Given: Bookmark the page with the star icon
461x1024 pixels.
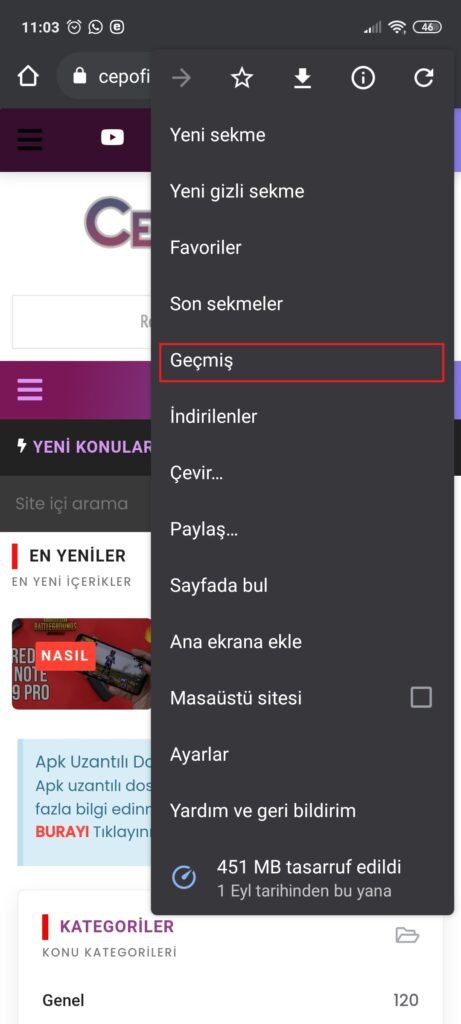Looking at the screenshot, I should coord(242,79).
